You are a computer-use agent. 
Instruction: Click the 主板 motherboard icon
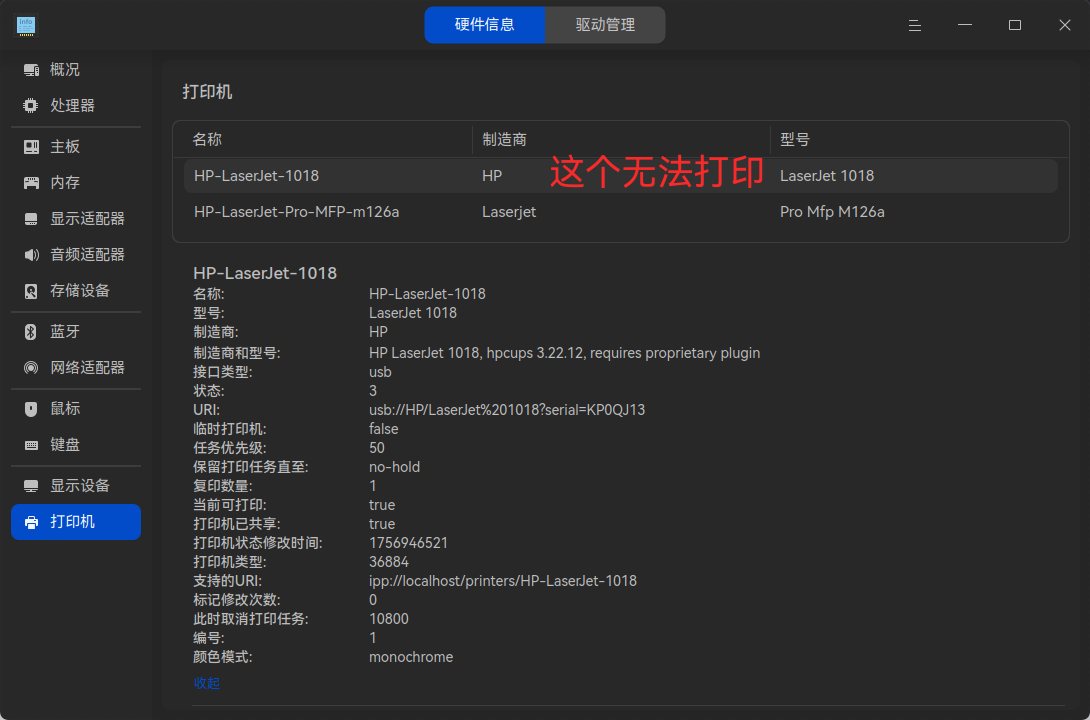click(x=31, y=147)
